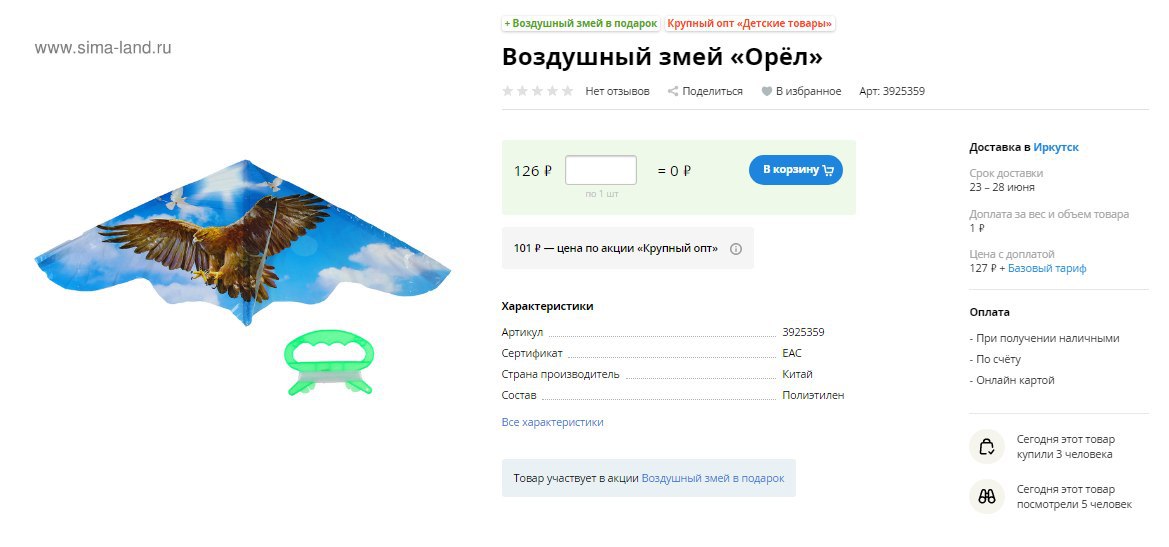Click the shopping cart icon in В корзину
The height and width of the screenshot is (547, 1169).
point(828,170)
